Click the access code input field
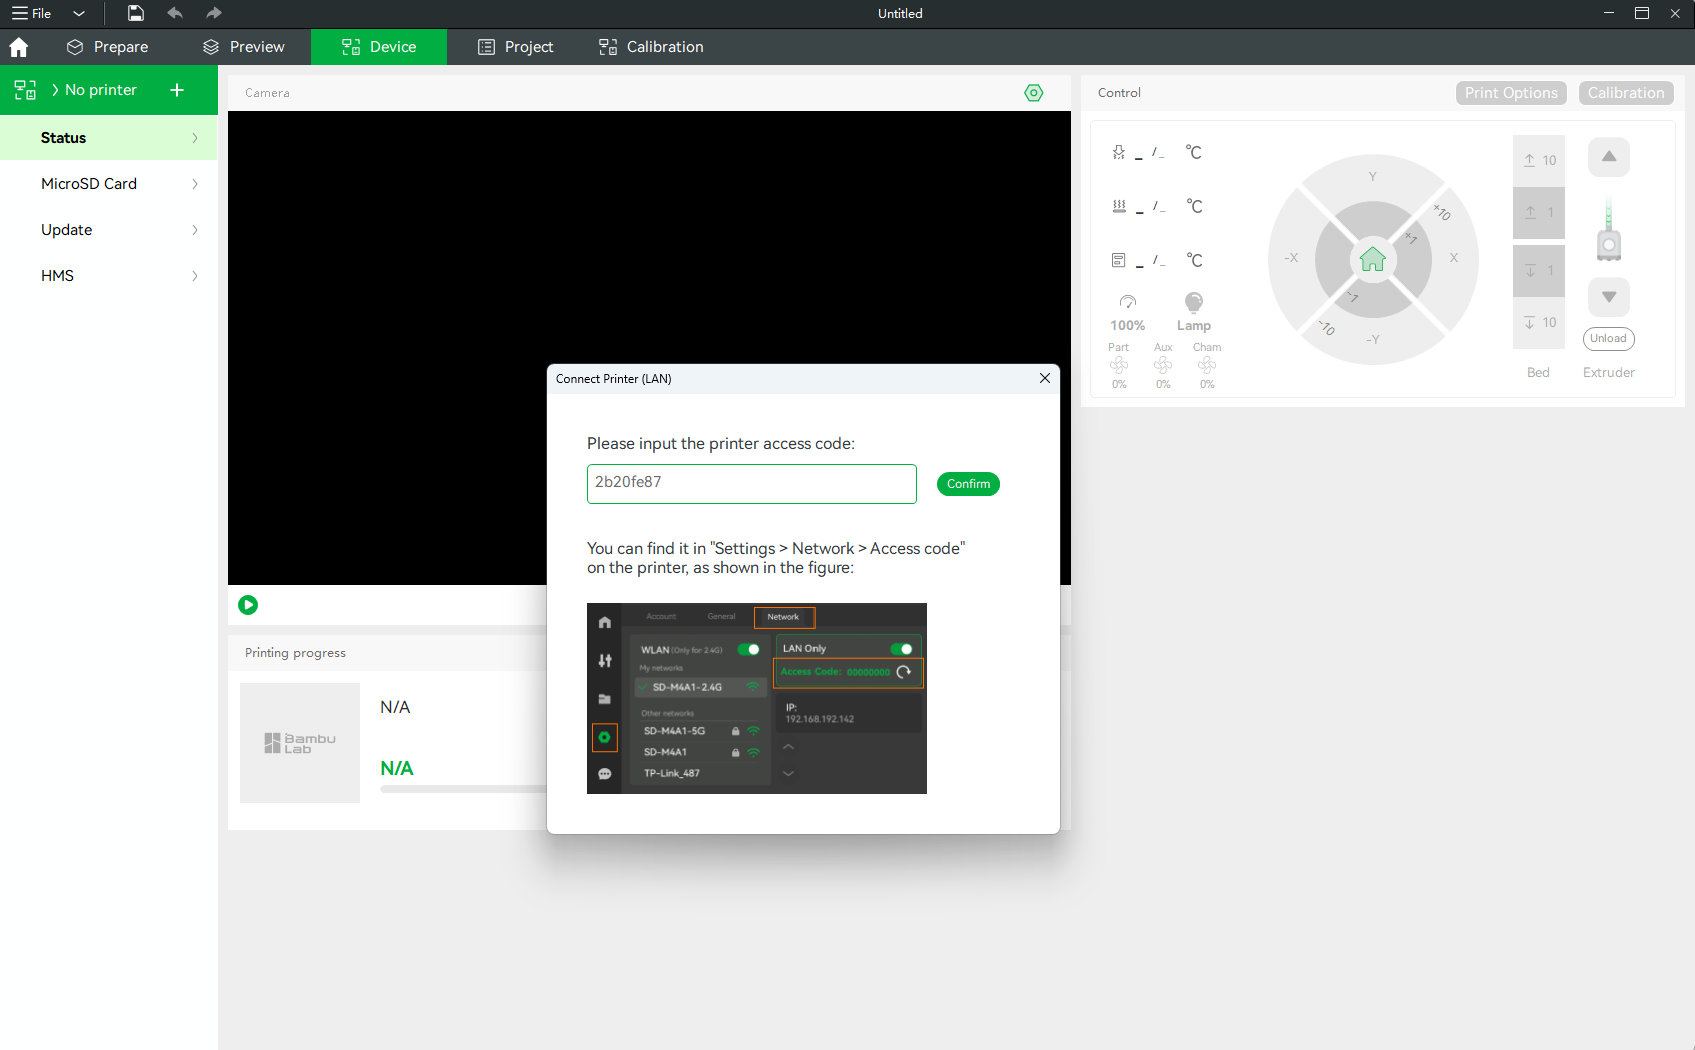Image resolution: width=1695 pixels, height=1050 pixels. click(751, 483)
